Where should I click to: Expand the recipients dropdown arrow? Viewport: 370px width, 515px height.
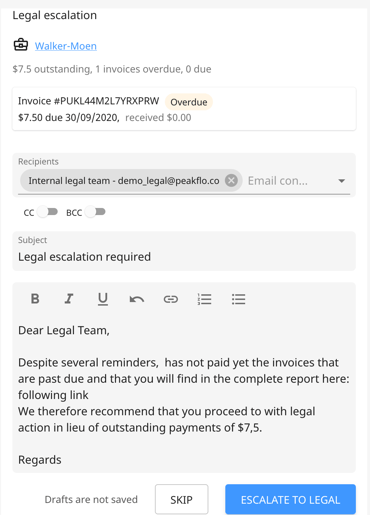pyautogui.click(x=341, y=181)
